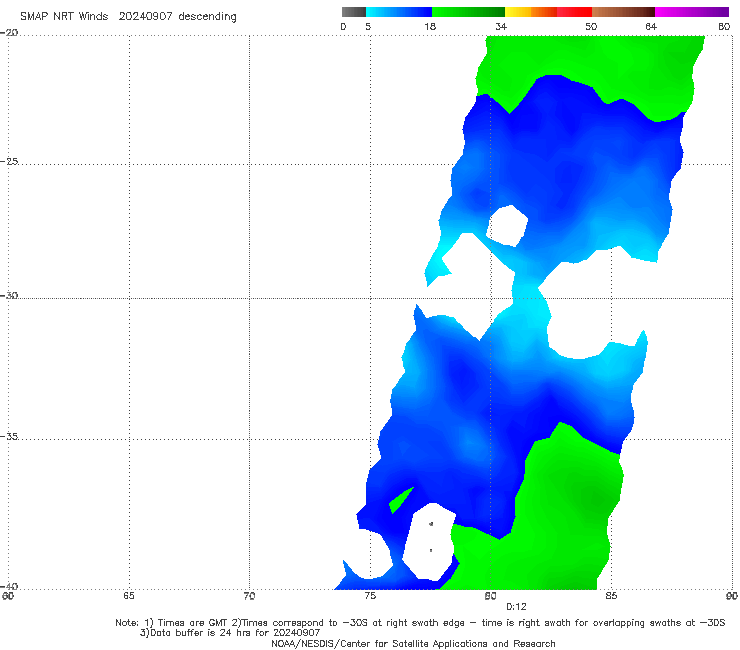Click the color bar label '34'

pyautogui.click(x=501, y=26)
